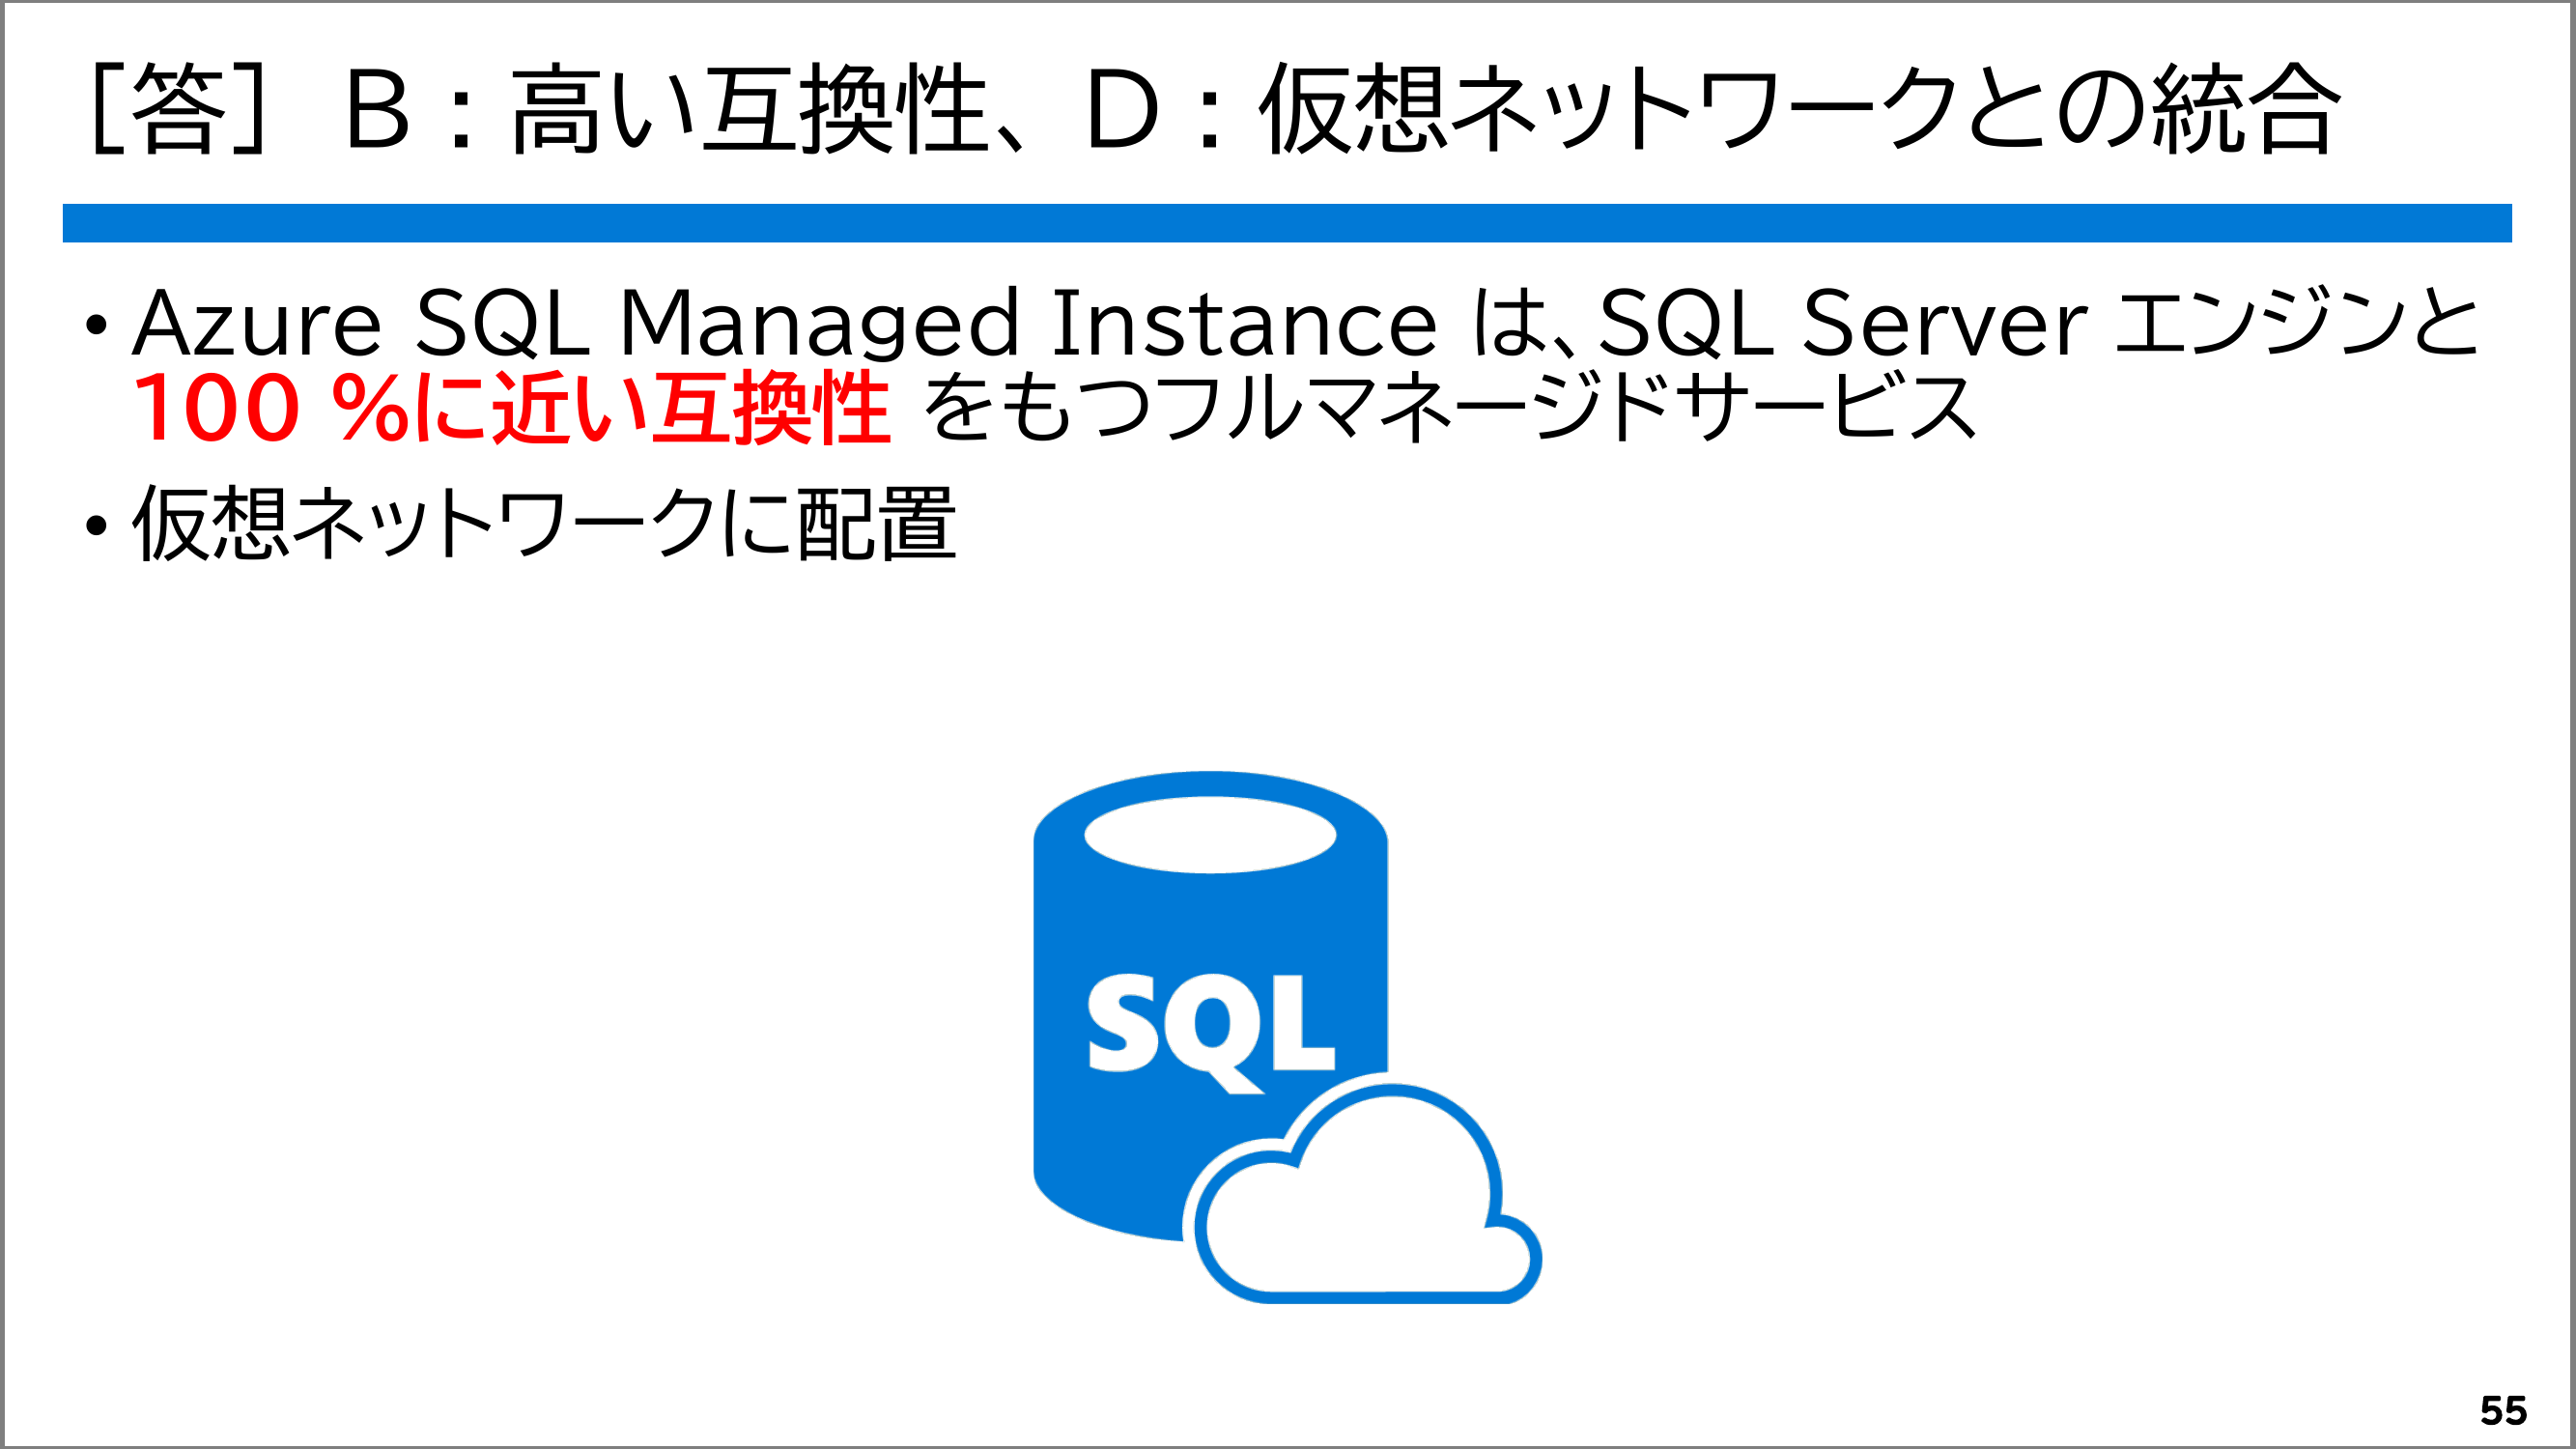Click the red text 100 %に近い互換性
This screenshot has width=2576, height=1449.
[x=510, y=408]
